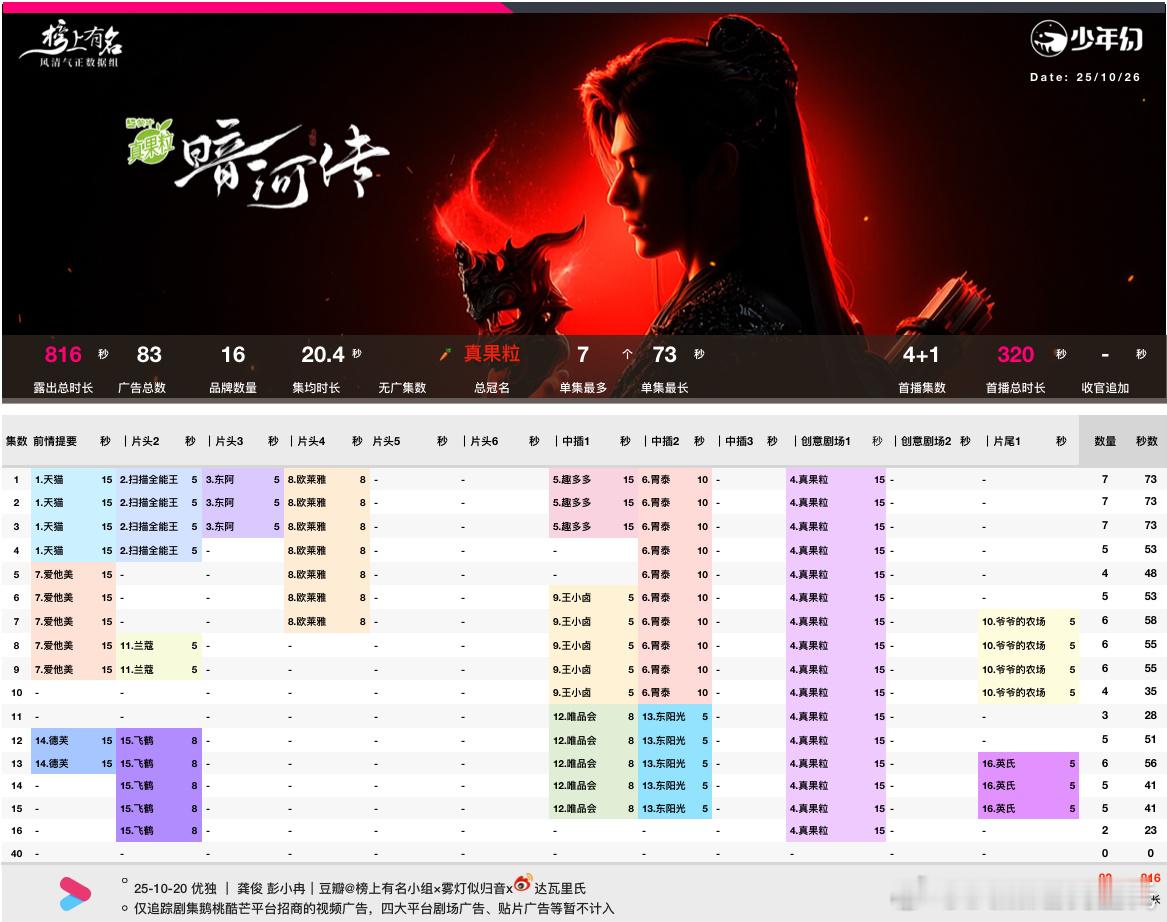This screenshot has width=1167, height=922.
Task: Click 1.天猫 cell in episode 1 row
Action: click(73, 479)
